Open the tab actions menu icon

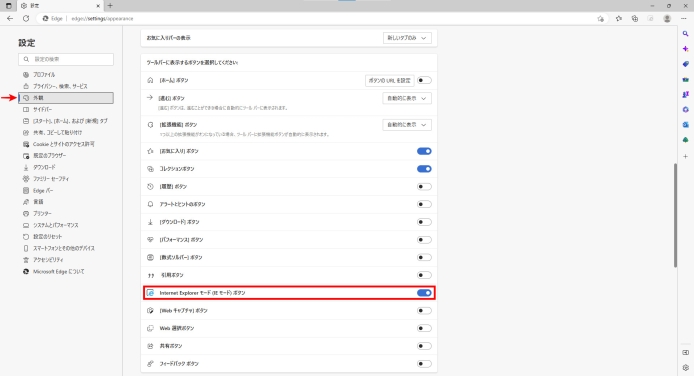click(8, 6)
